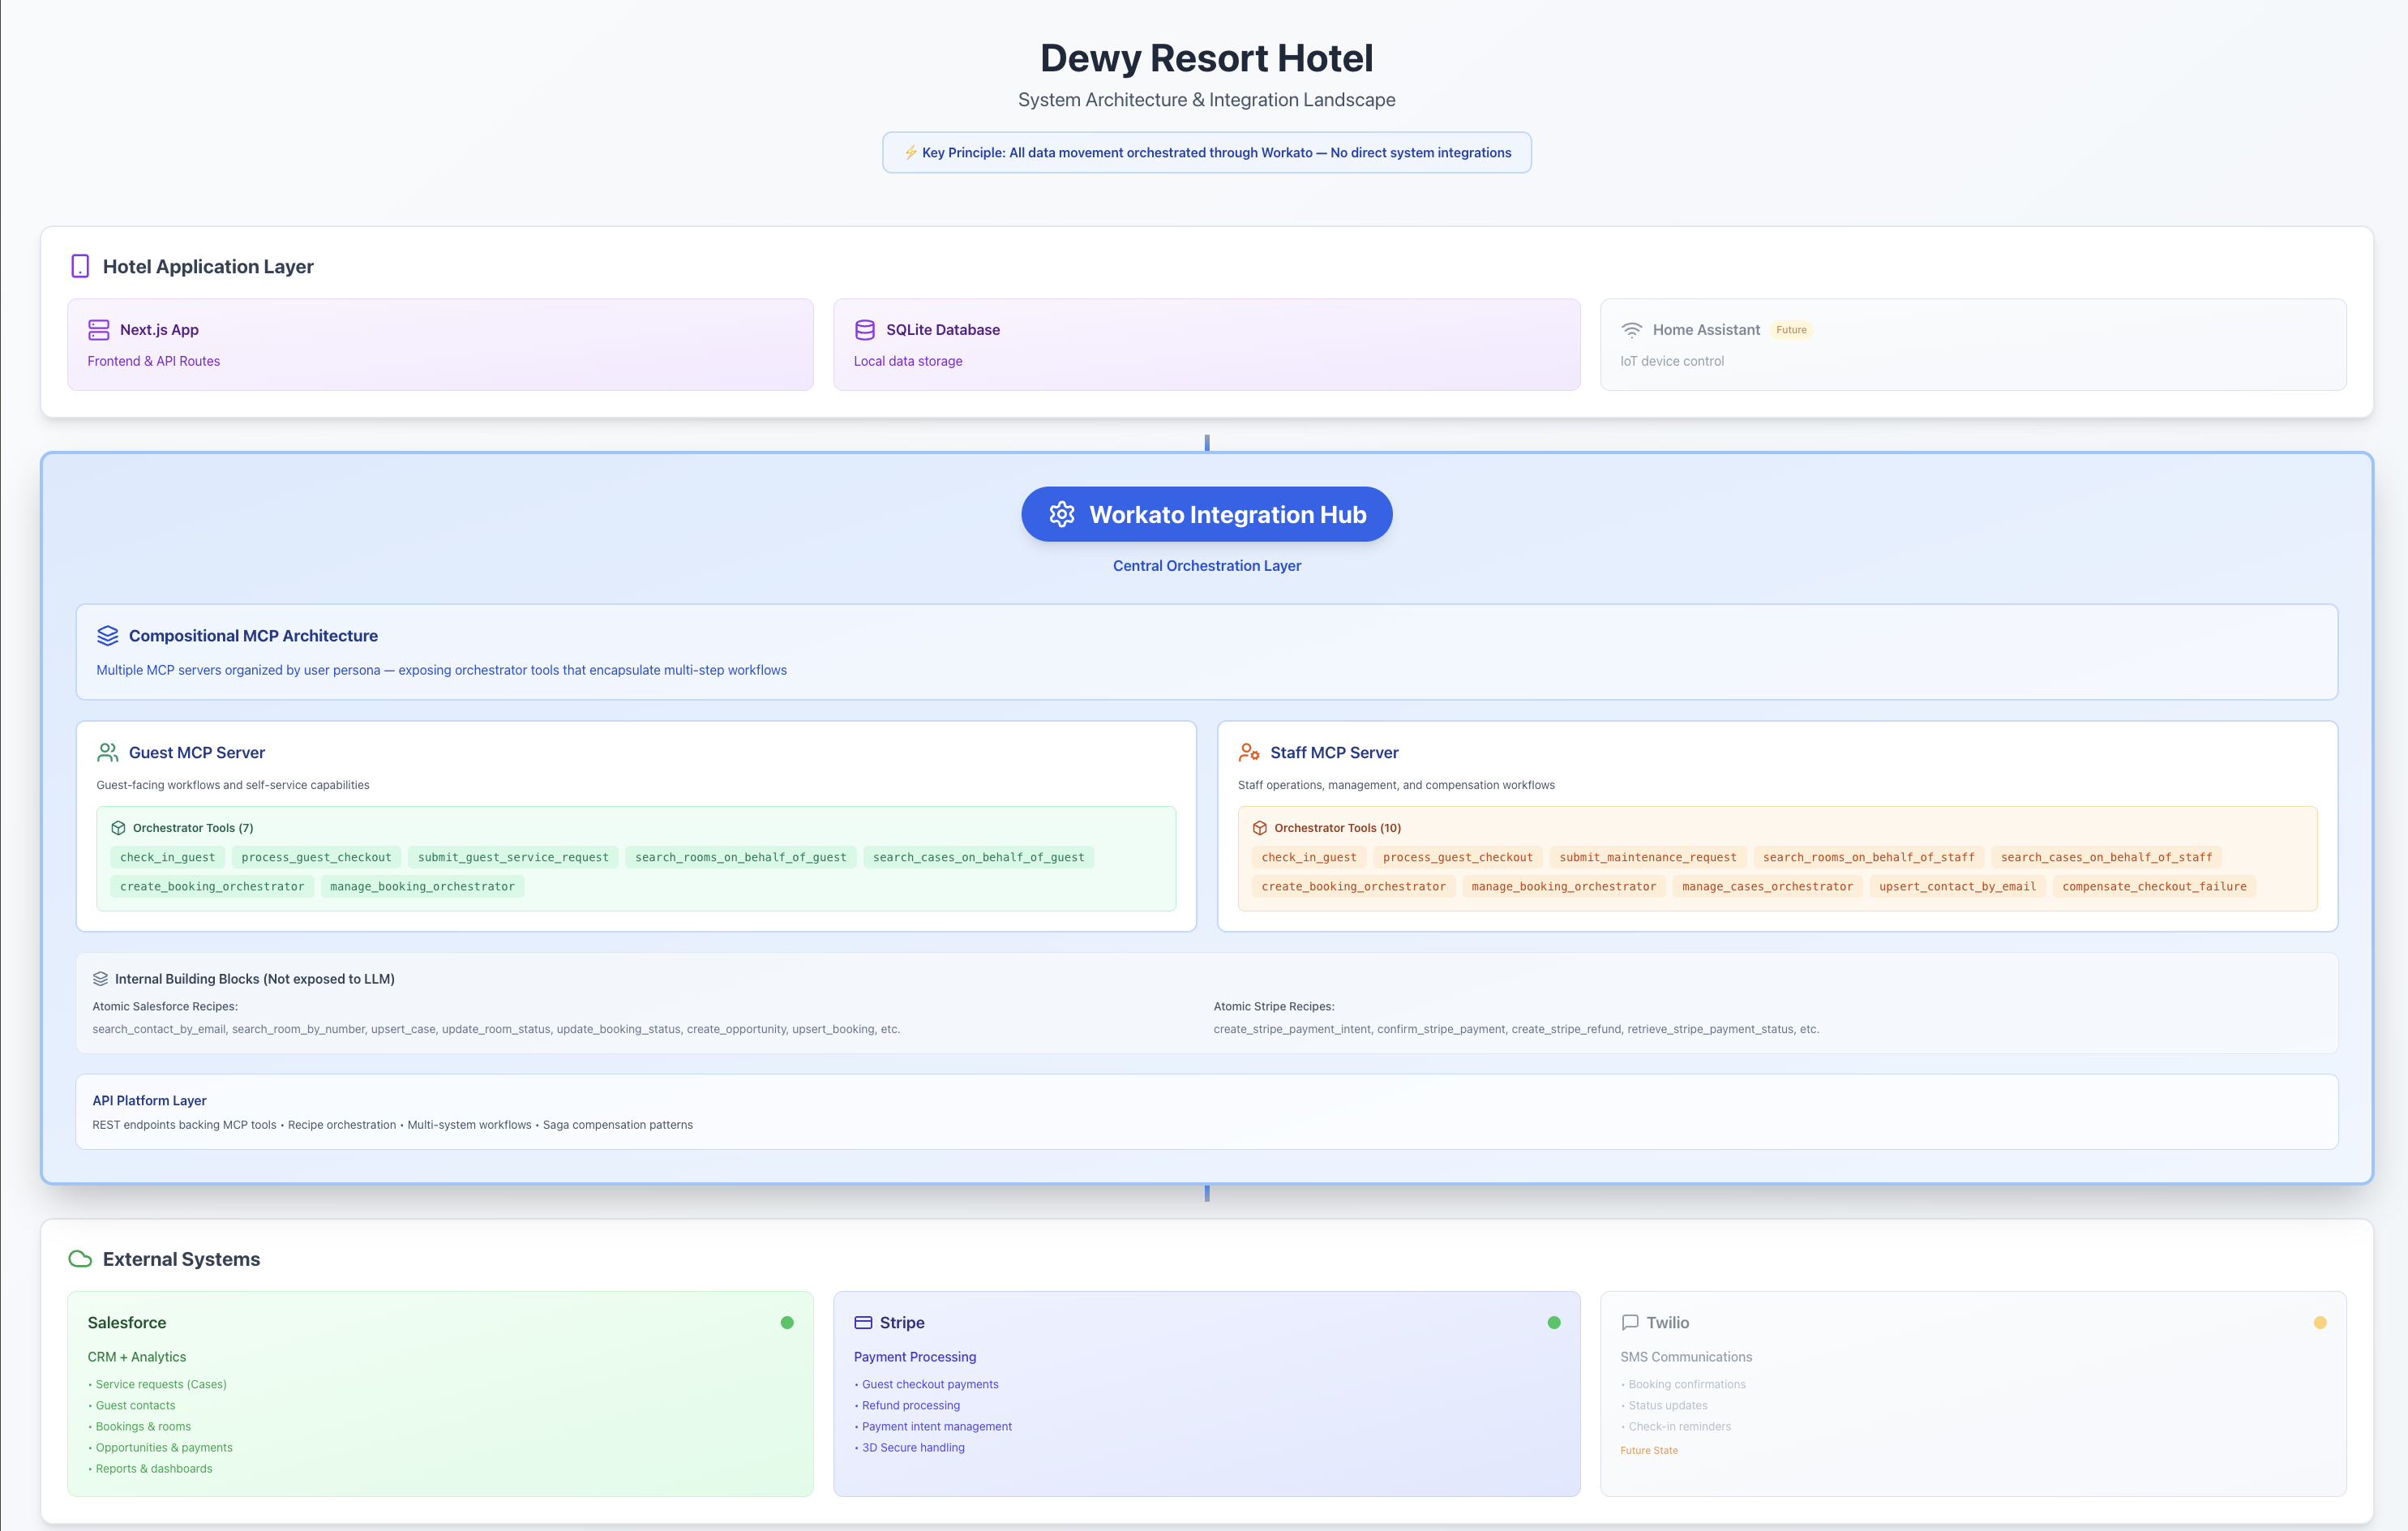Click the Atomic Stripe Recipes label
The width and height of the screenshot is (2408, 1531).
tap(1274, 1006)
